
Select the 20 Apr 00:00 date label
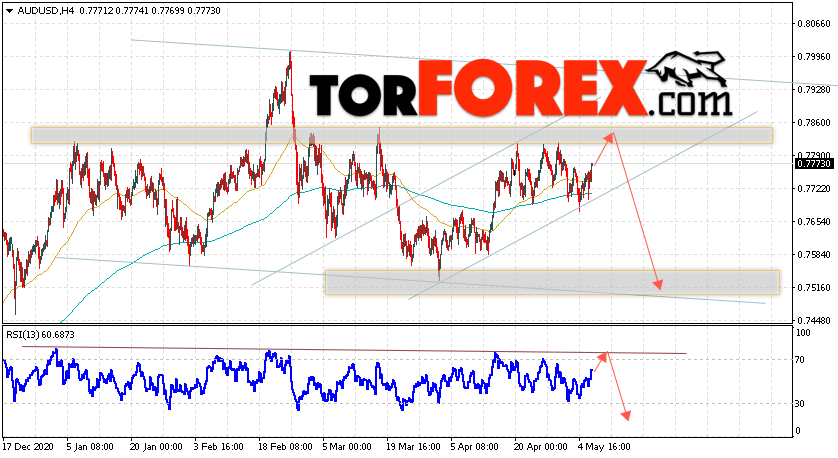541,446
